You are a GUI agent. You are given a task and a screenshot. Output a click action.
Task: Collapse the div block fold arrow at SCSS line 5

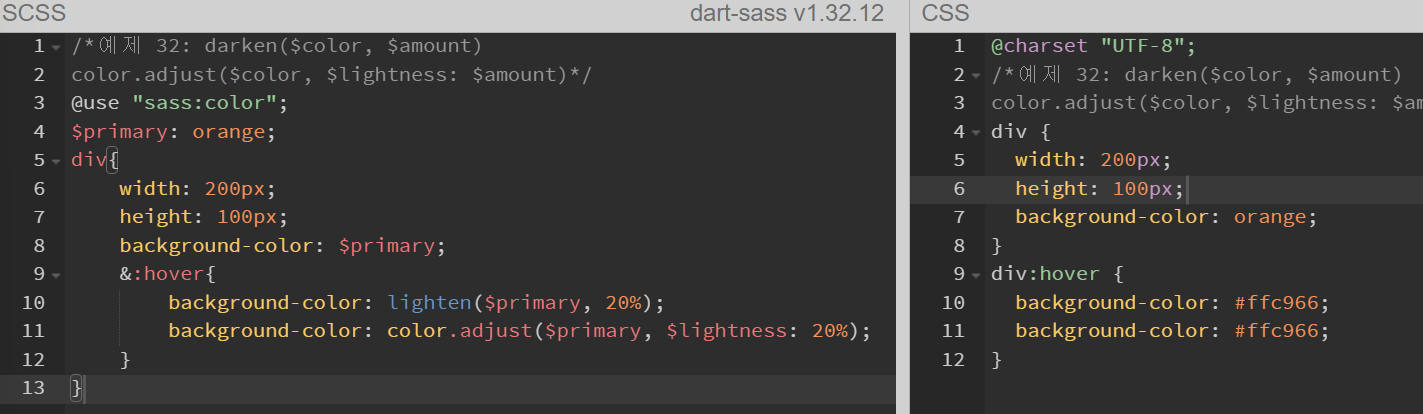pos(56,161)
